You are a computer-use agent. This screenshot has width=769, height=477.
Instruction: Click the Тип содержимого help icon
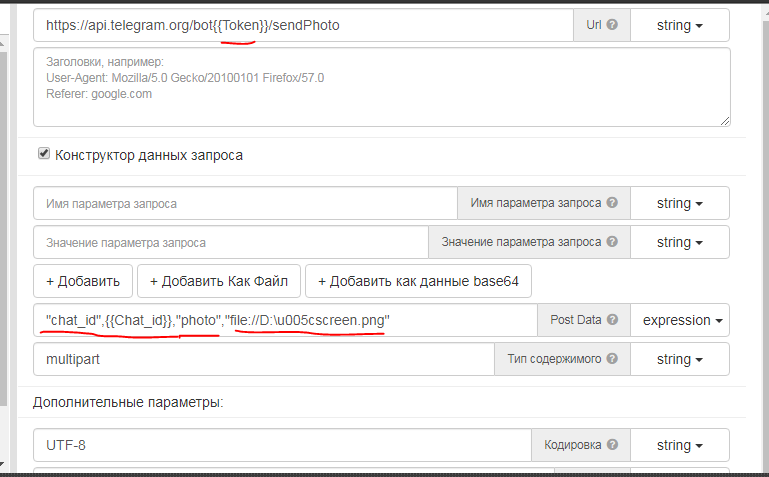click(x=612, y=359)
